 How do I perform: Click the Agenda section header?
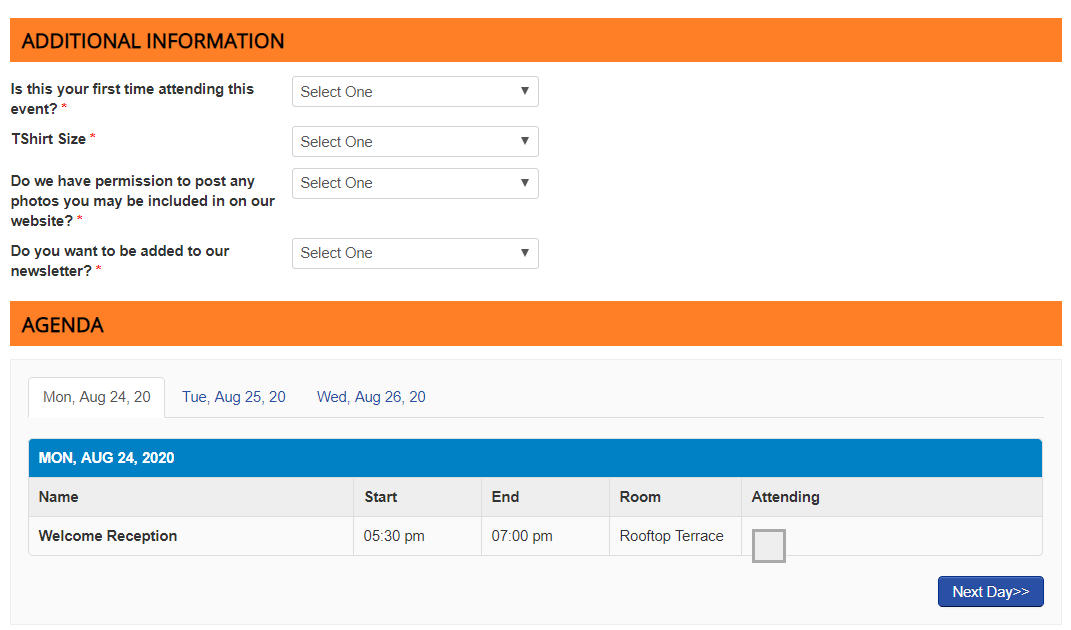tap(62, 325)
